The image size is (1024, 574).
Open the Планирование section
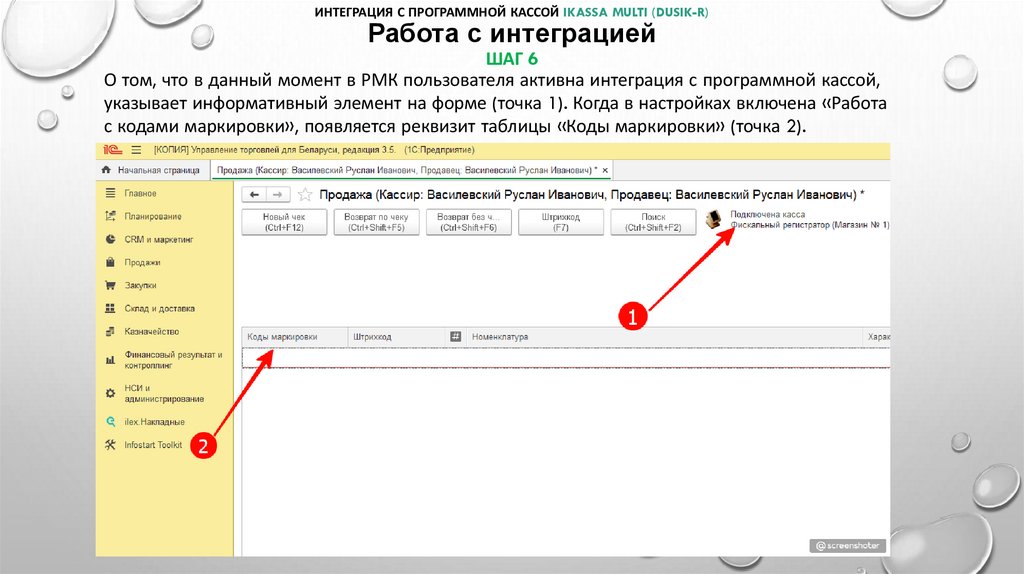point(153,216)
